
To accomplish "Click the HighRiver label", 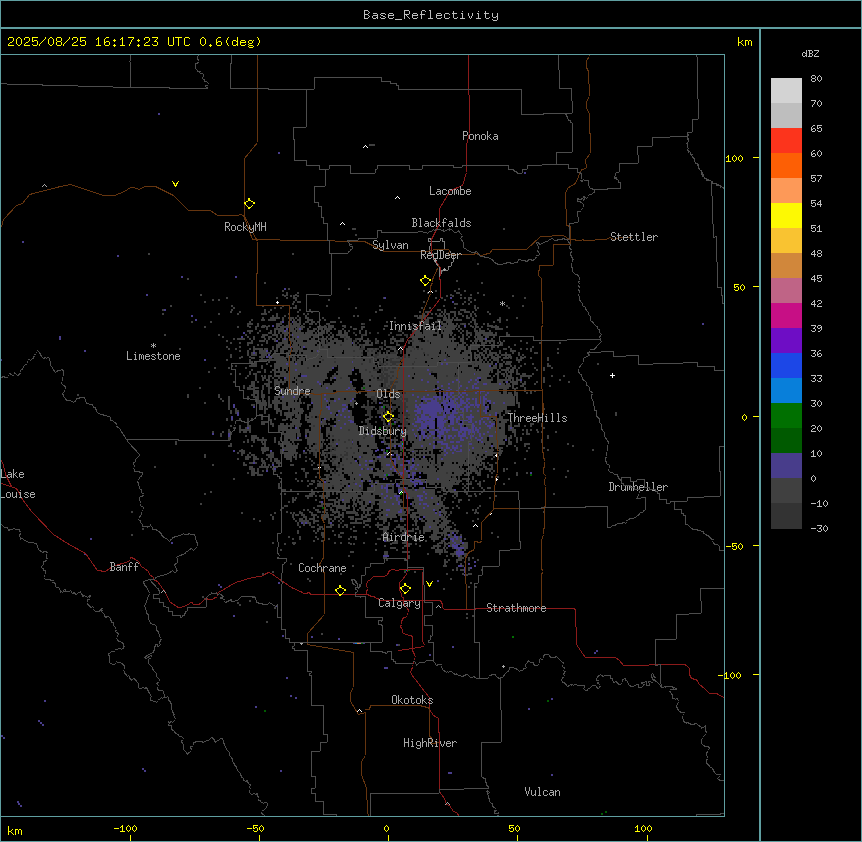I will pyautogui.click(x=430, y=743).
